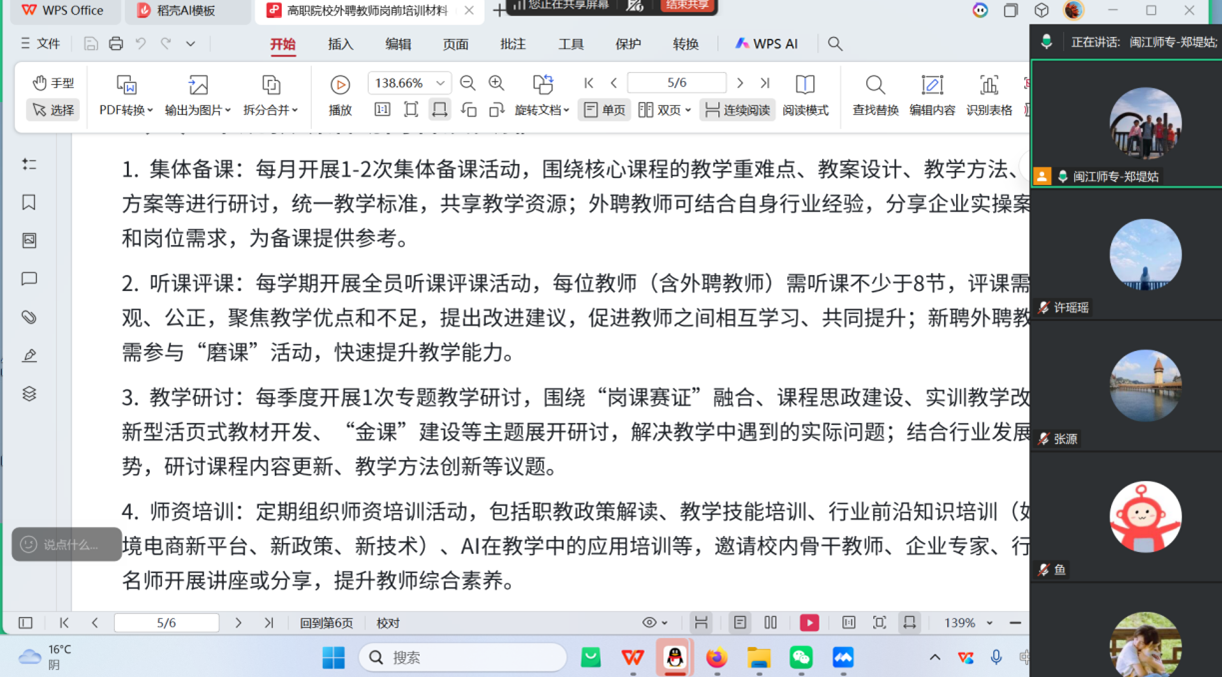Switch to the 插入 ribbon tab

[341, 44]
